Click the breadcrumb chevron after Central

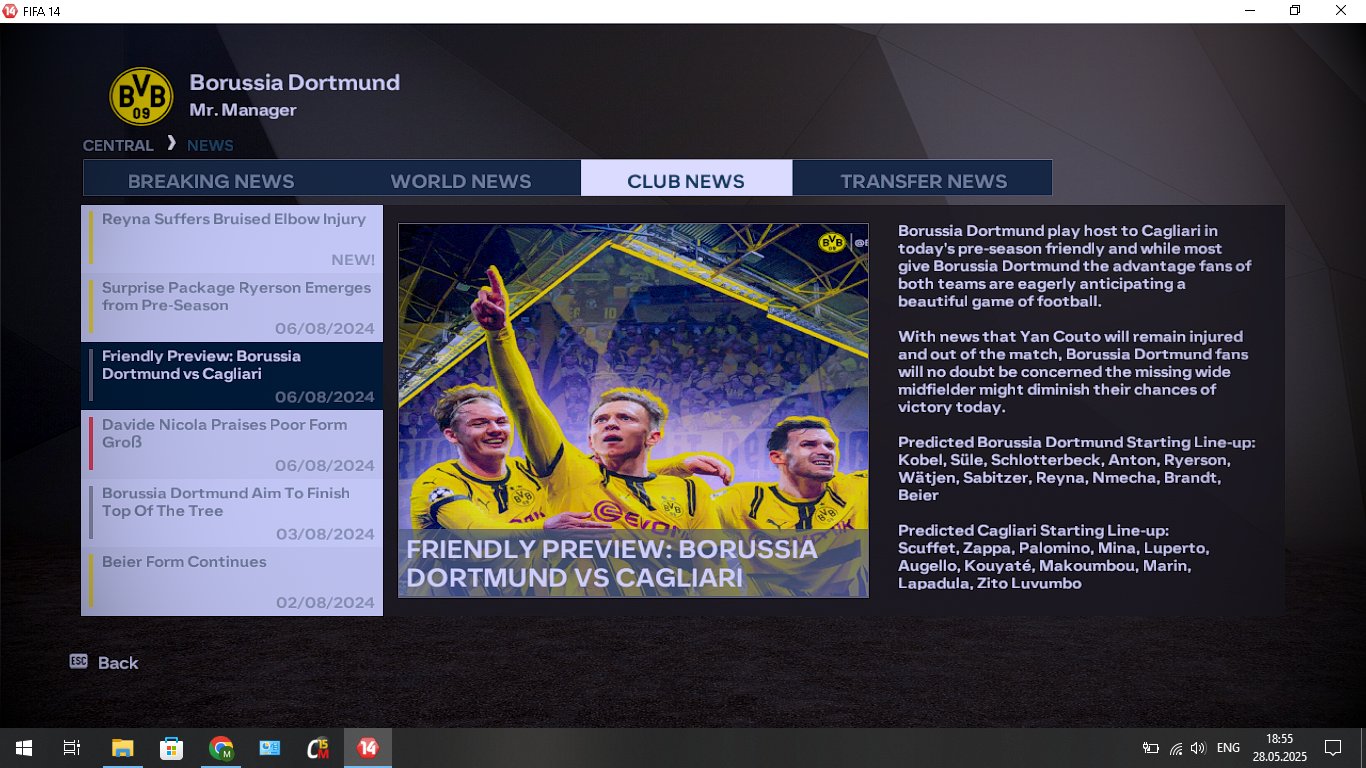point(171,143)
